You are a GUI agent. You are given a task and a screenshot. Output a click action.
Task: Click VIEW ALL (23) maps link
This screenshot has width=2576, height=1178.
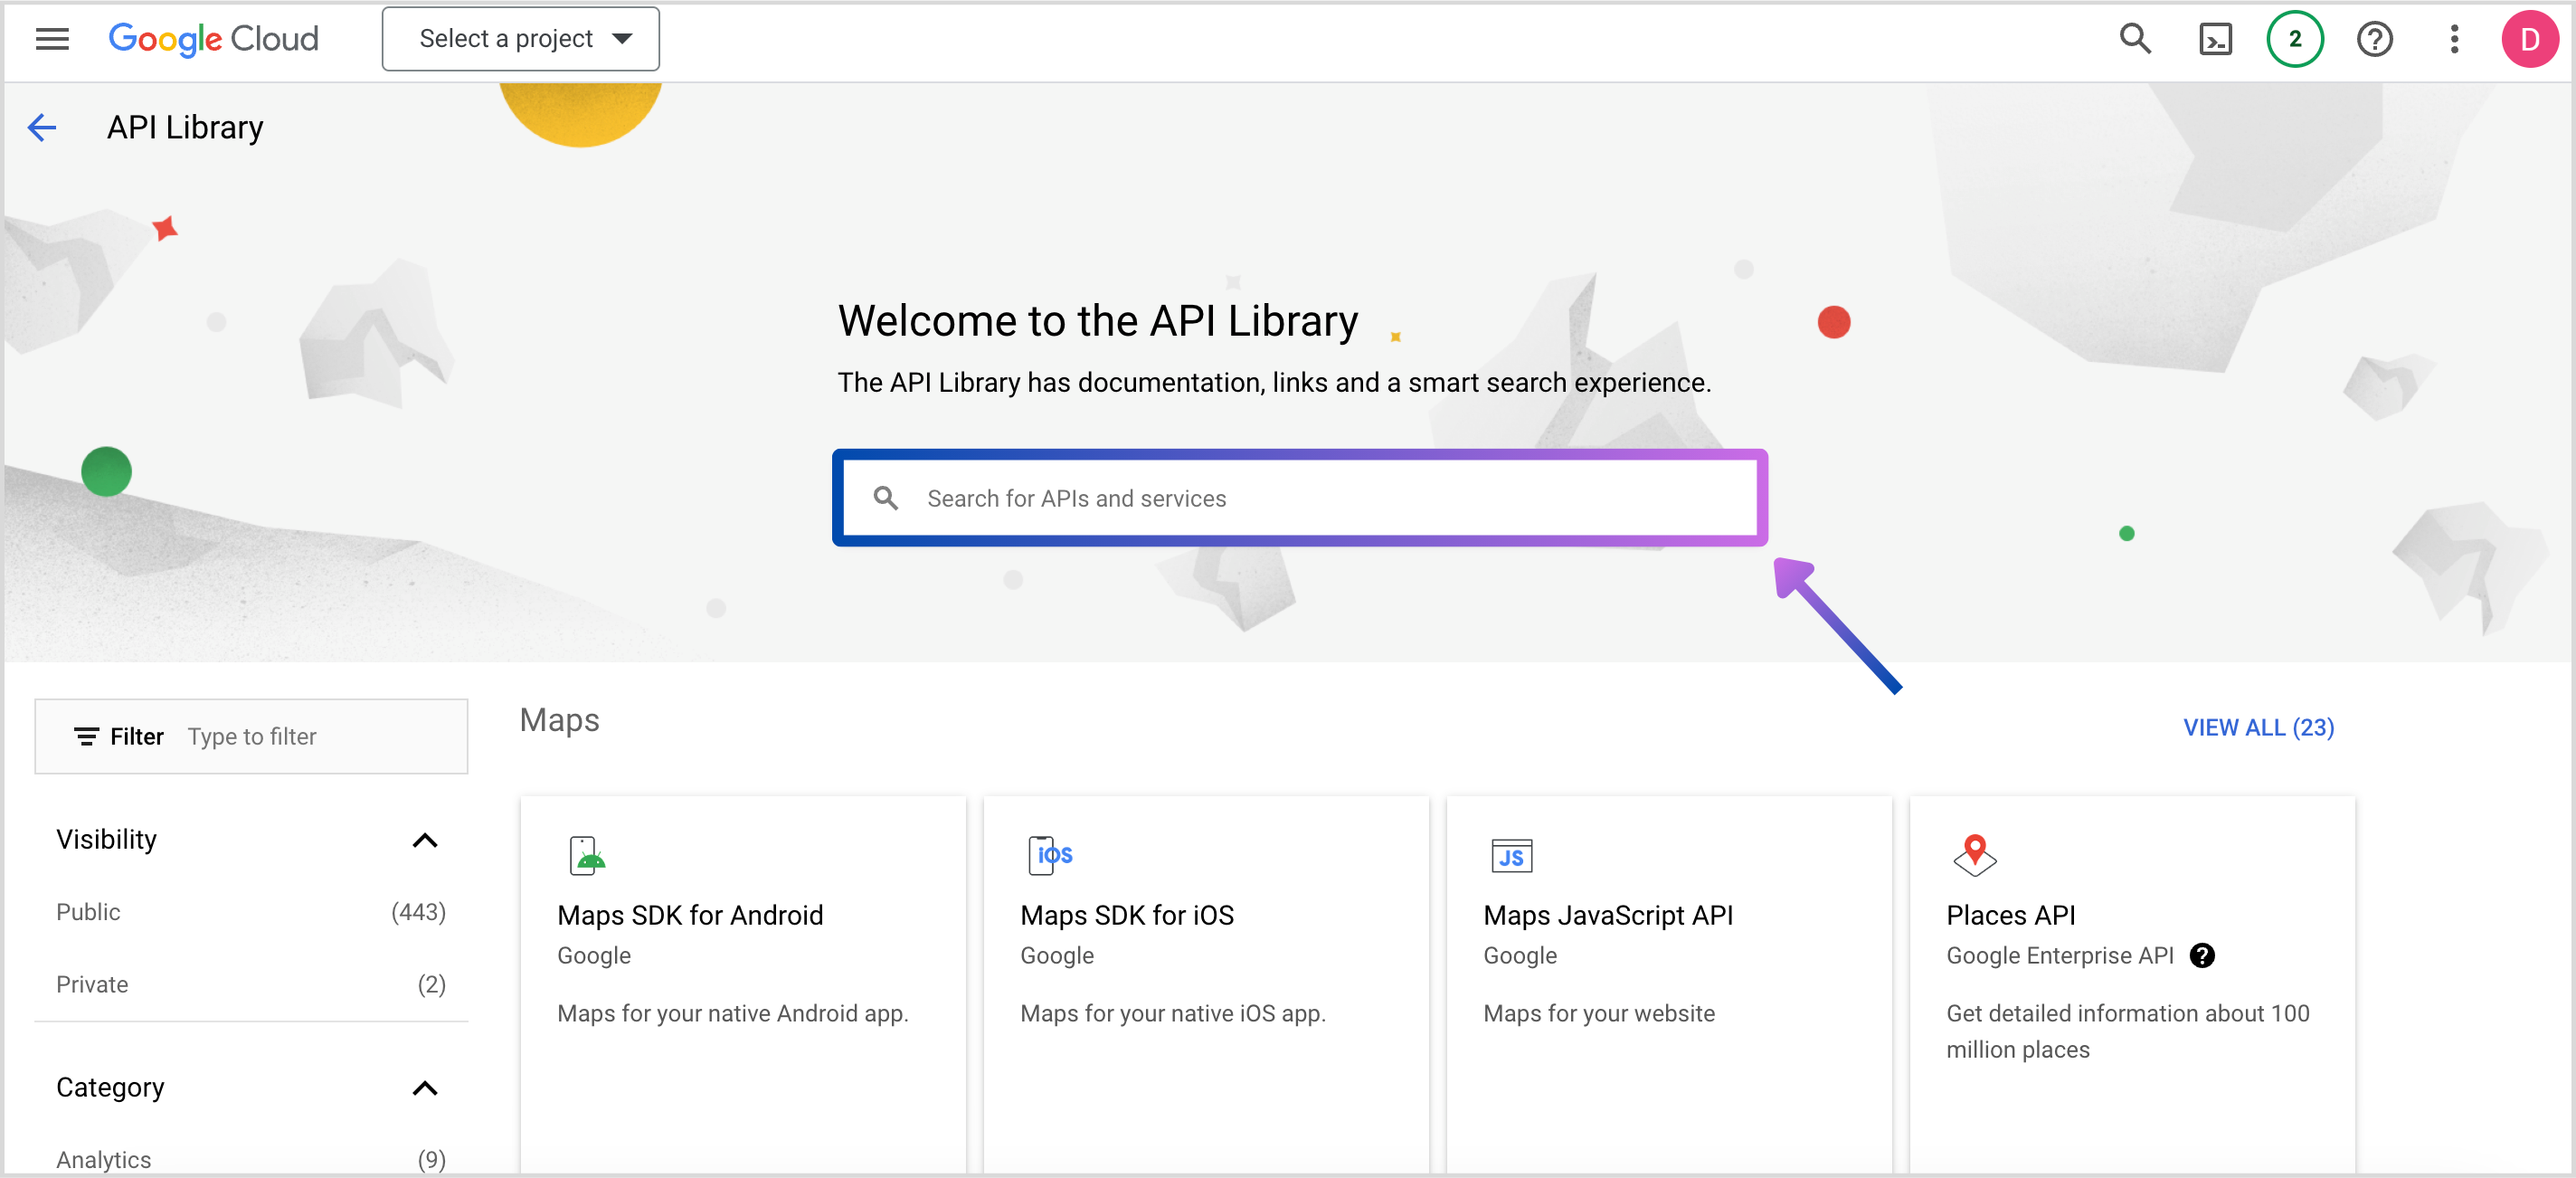tap(2258, 727)
